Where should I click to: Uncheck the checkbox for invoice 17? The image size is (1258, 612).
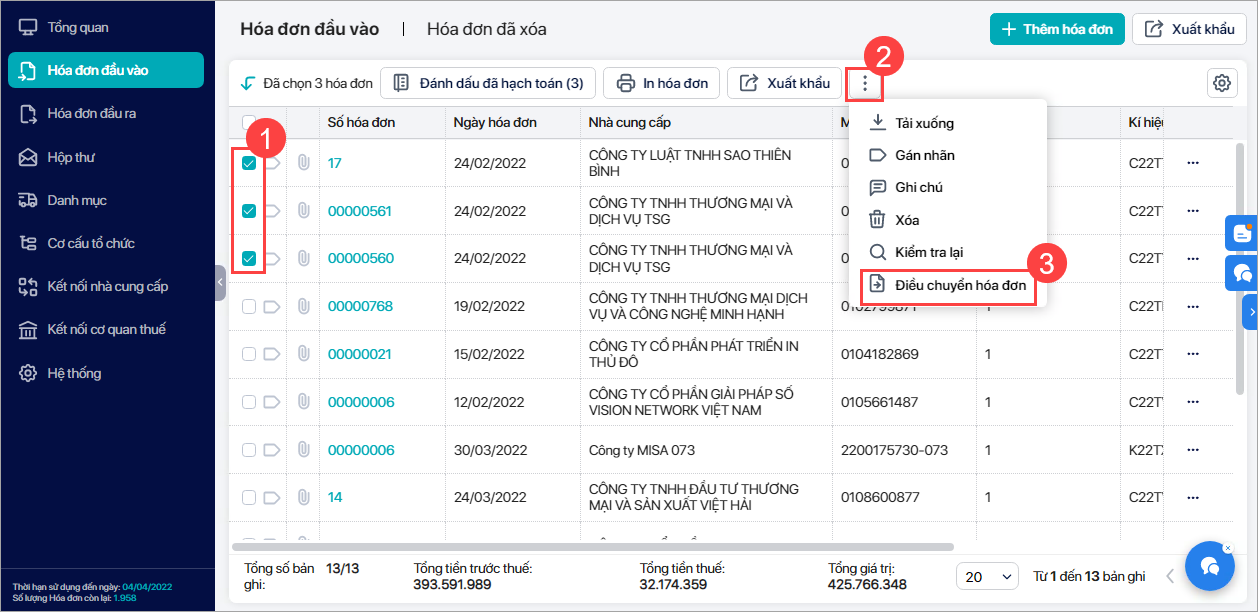[249, 163]
